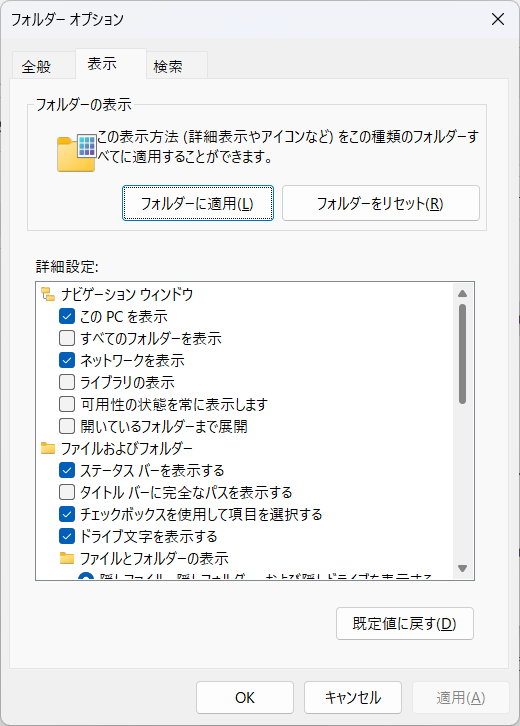The height and width of the screenshot is (726, 520).
Task: Enable 開いているフォルダーまで展開 checkbox
Action: (67, 426)
